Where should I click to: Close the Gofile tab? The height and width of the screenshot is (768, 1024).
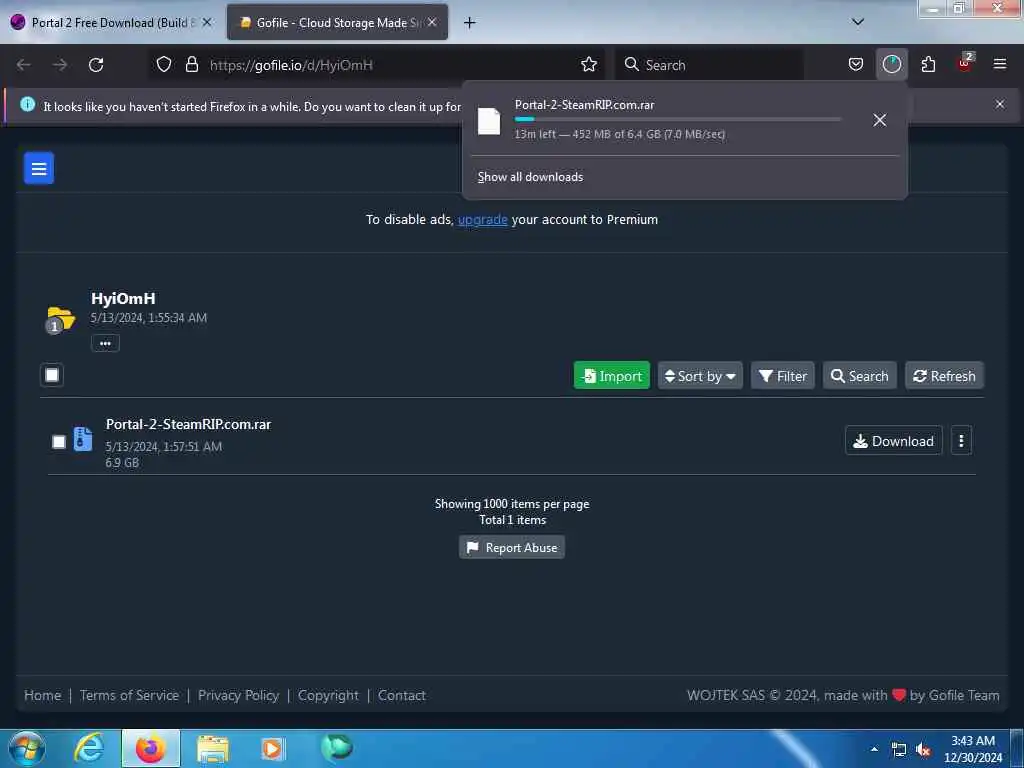pos(432,22)
